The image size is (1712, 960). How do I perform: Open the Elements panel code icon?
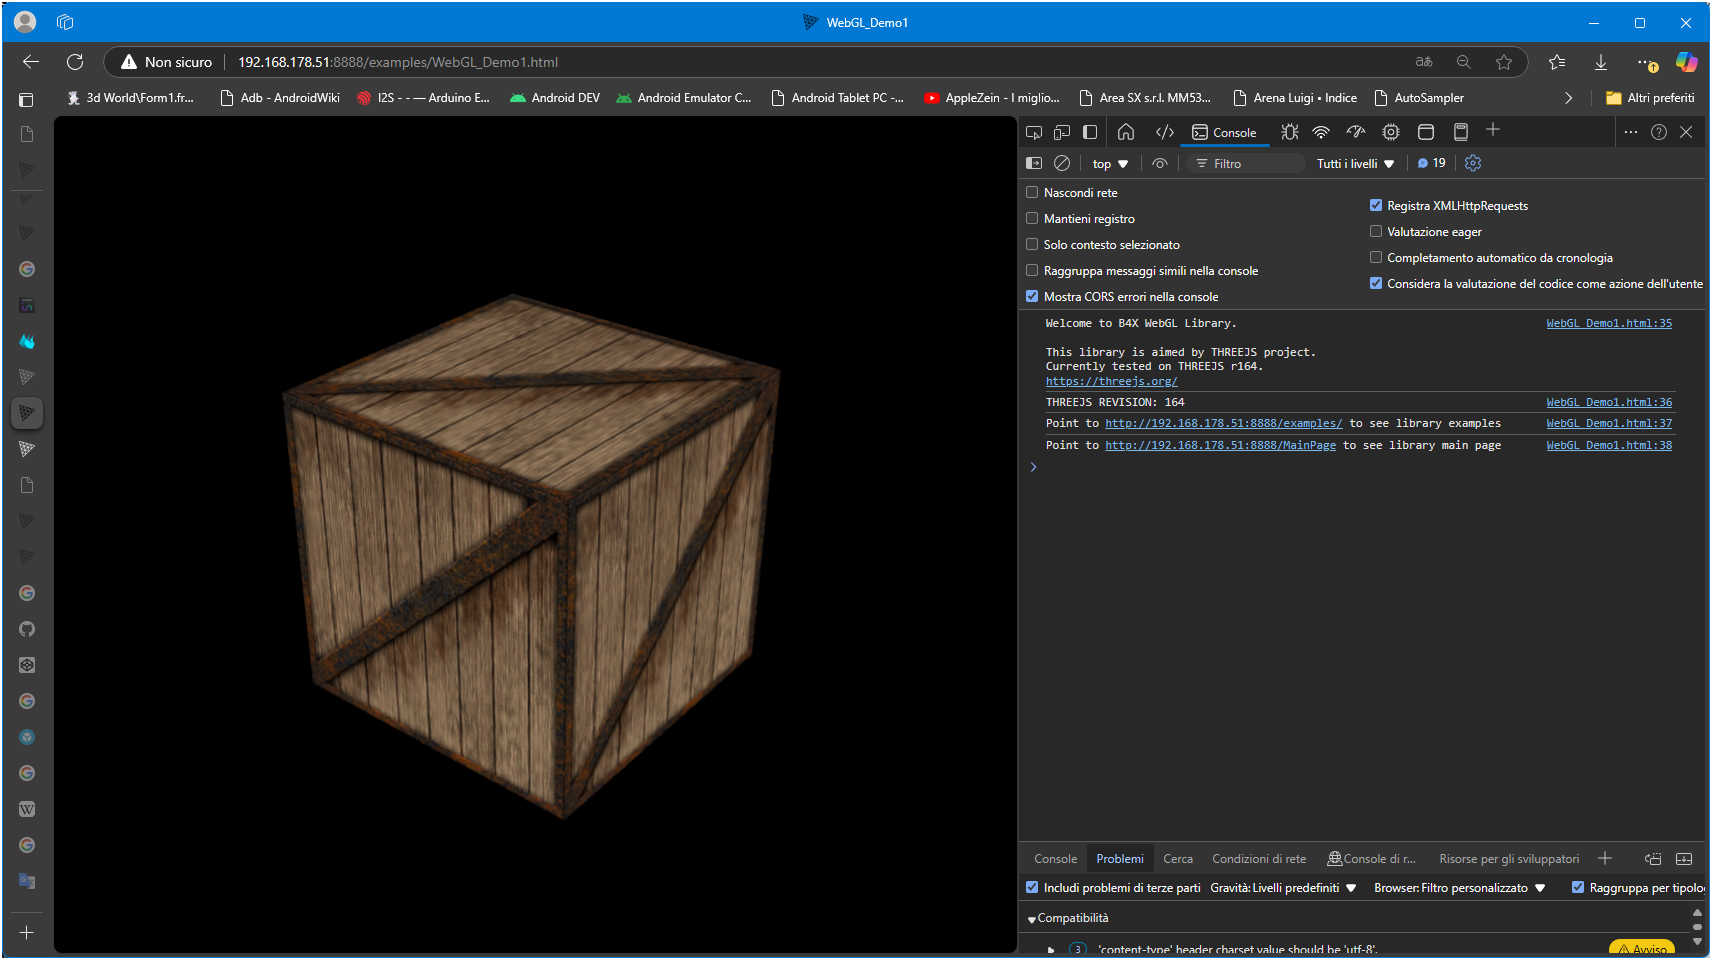tap(1165, 132)
